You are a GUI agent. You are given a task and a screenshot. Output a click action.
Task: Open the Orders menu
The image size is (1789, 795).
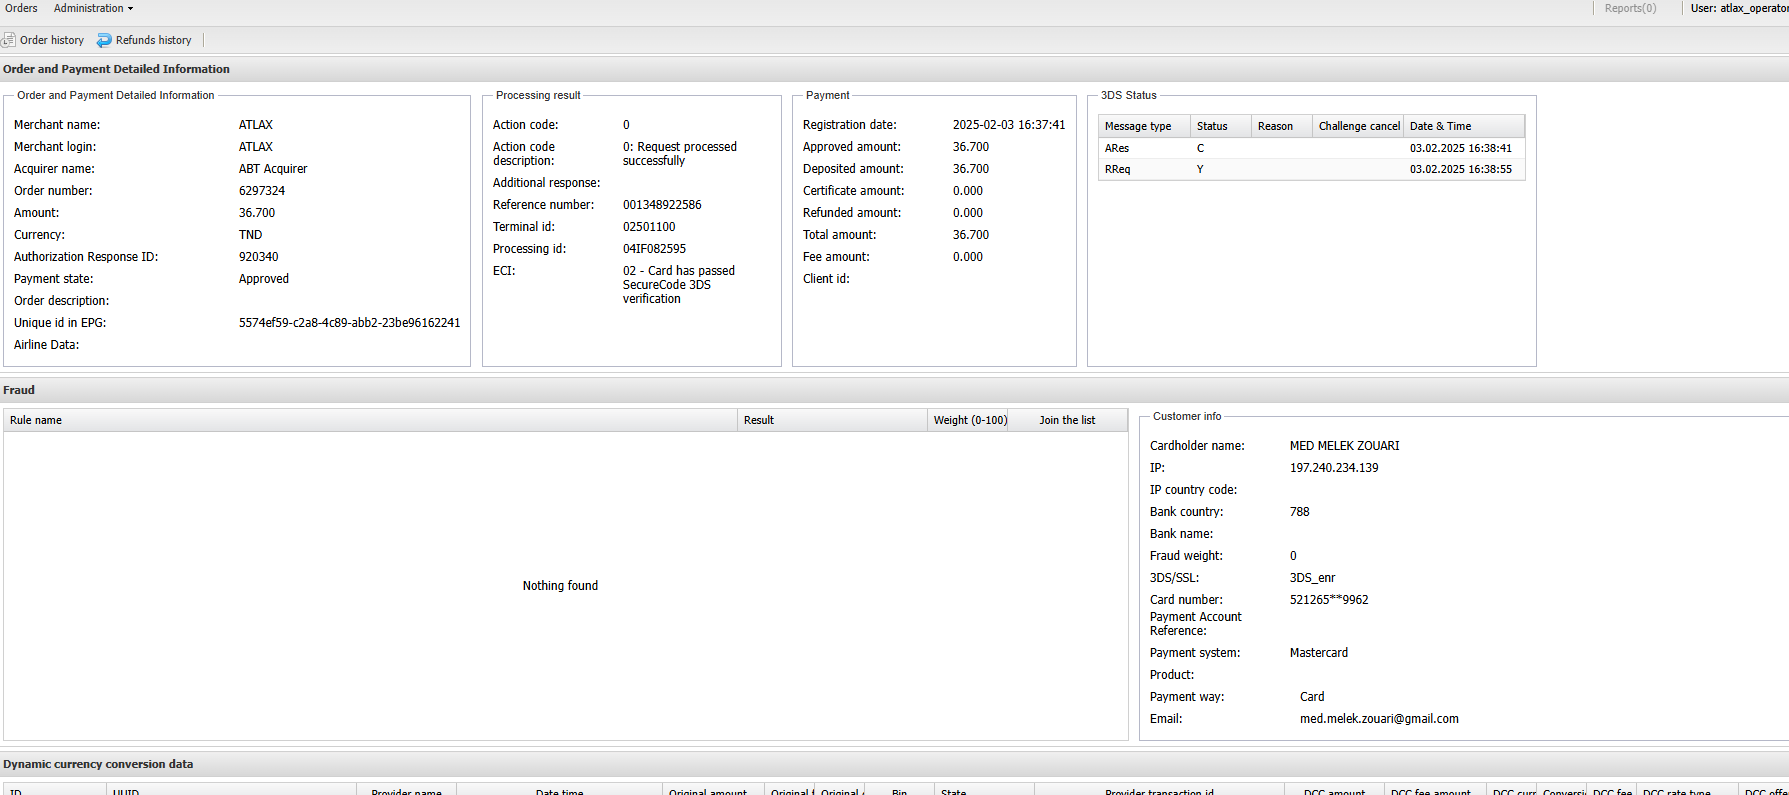coord(21,8)
